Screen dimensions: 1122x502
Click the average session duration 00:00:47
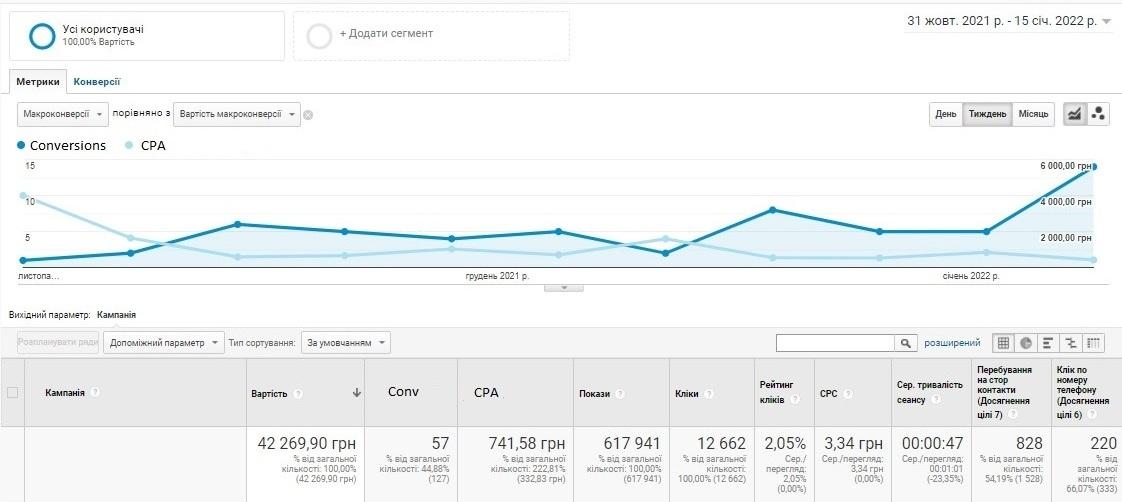pos(931,444)
